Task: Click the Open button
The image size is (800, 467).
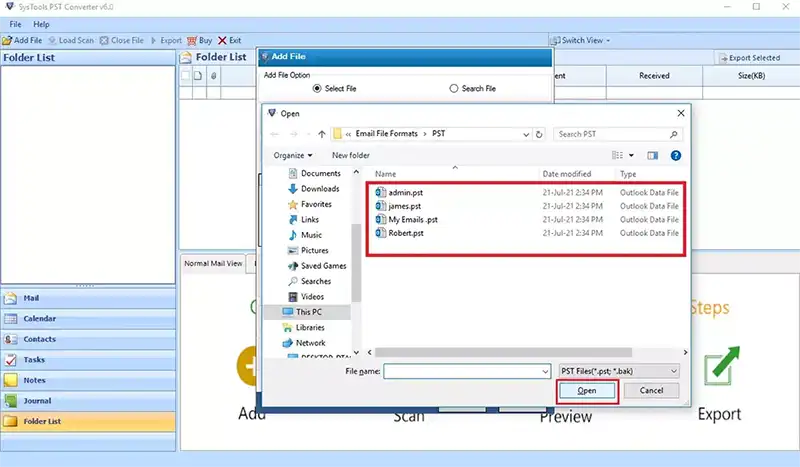Action: [587, 391]
